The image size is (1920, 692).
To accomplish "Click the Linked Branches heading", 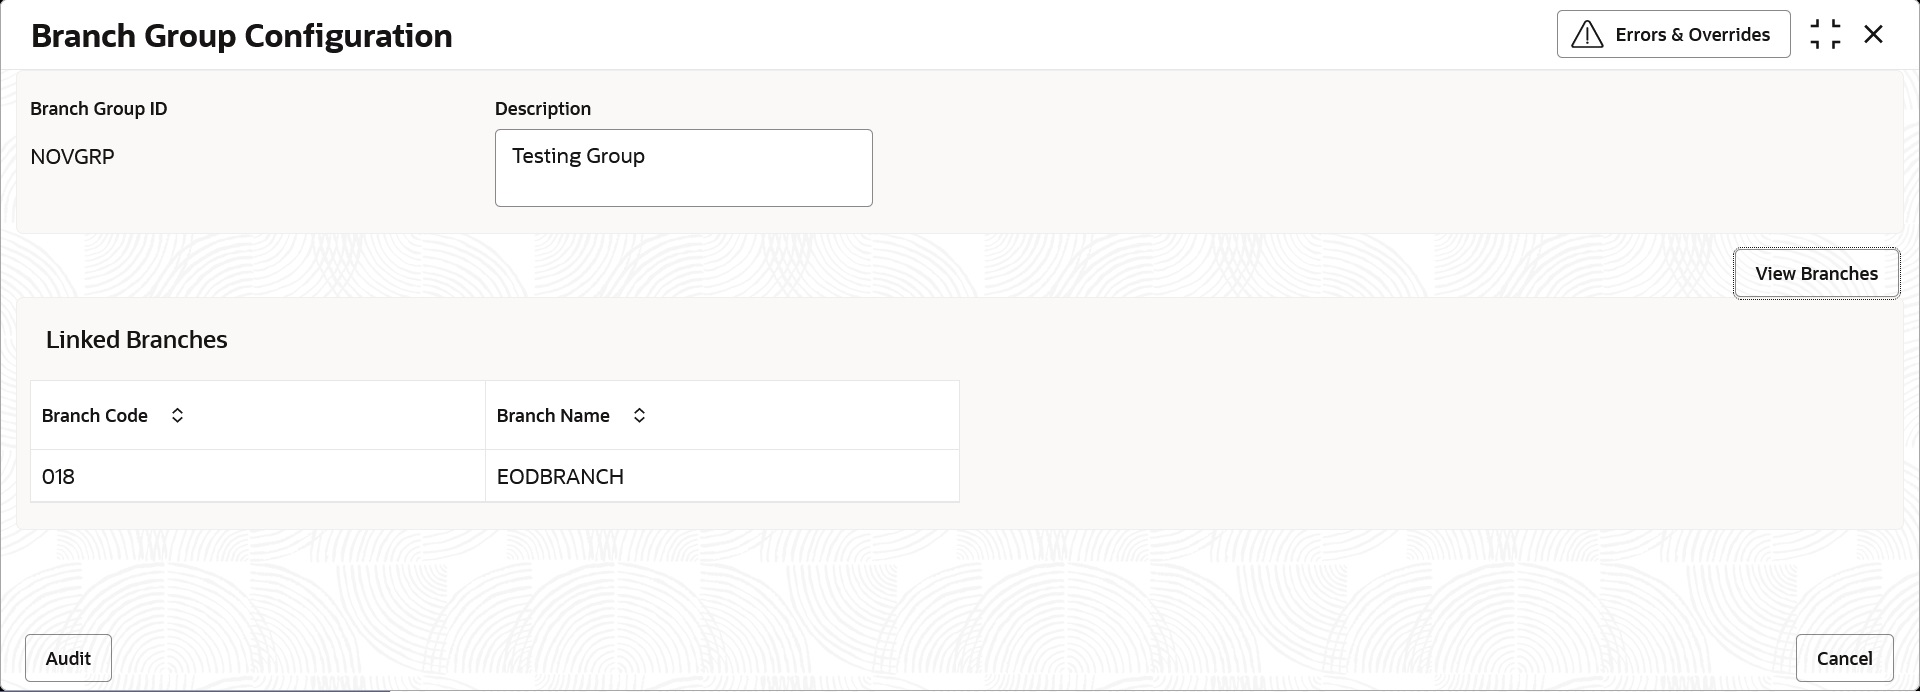I will [137, 340].
